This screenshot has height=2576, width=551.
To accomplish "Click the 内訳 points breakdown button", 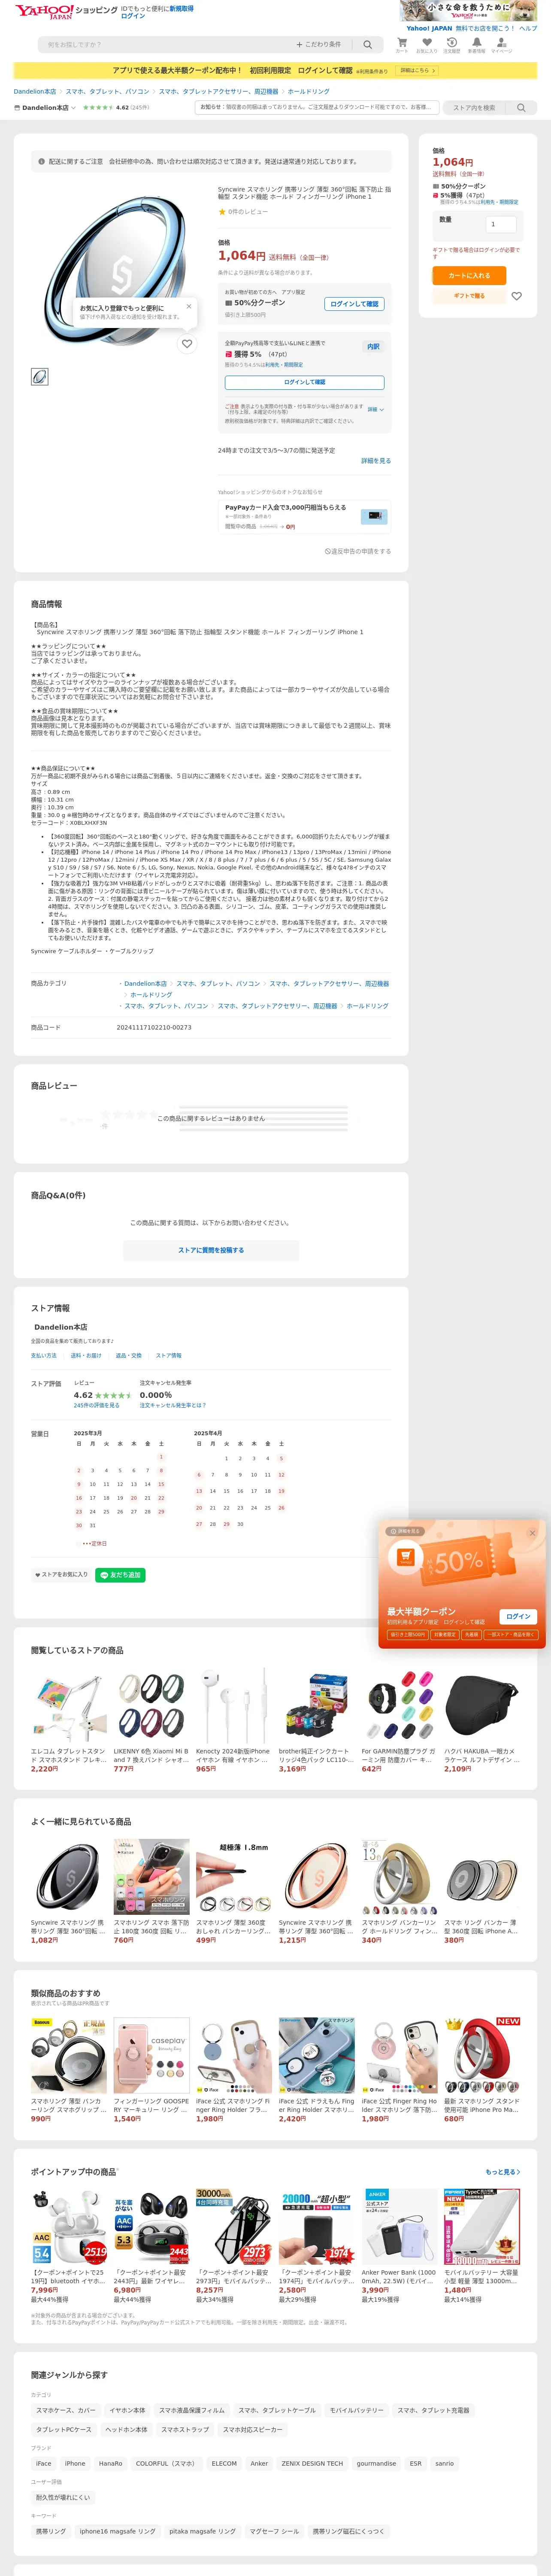I will pyautogui.click(x=373, y=347).
